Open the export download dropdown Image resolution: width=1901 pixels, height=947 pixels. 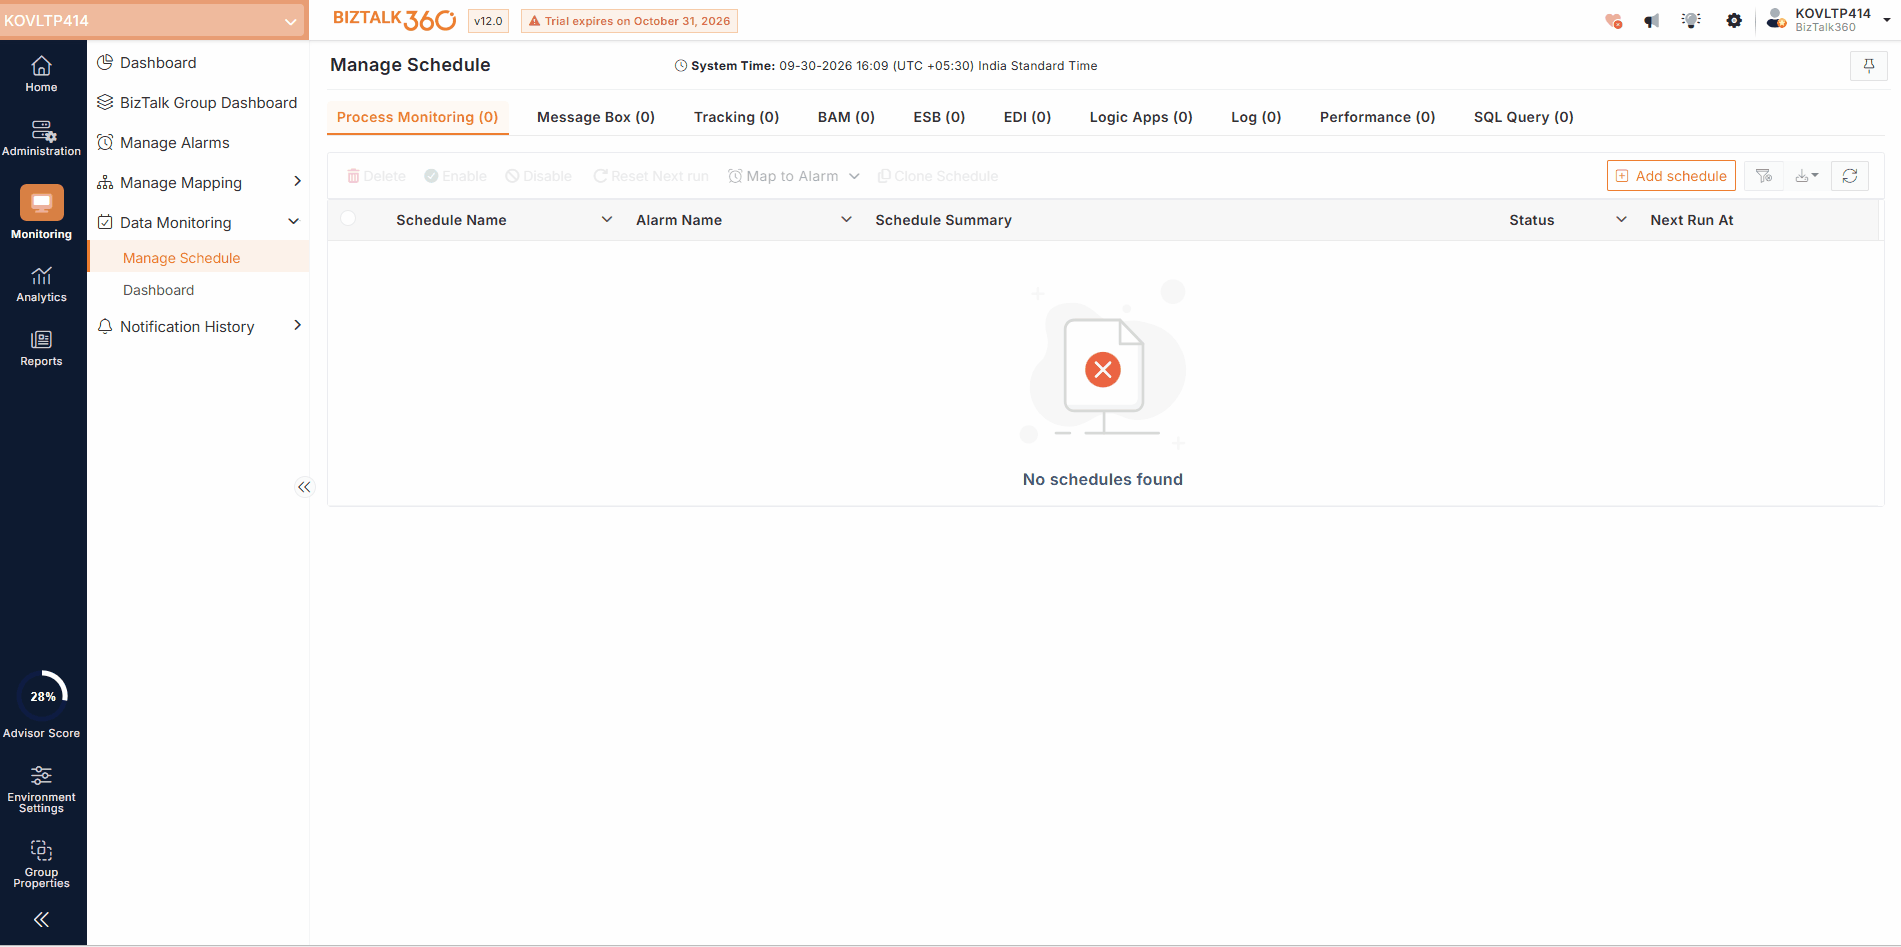[1807, 176]
